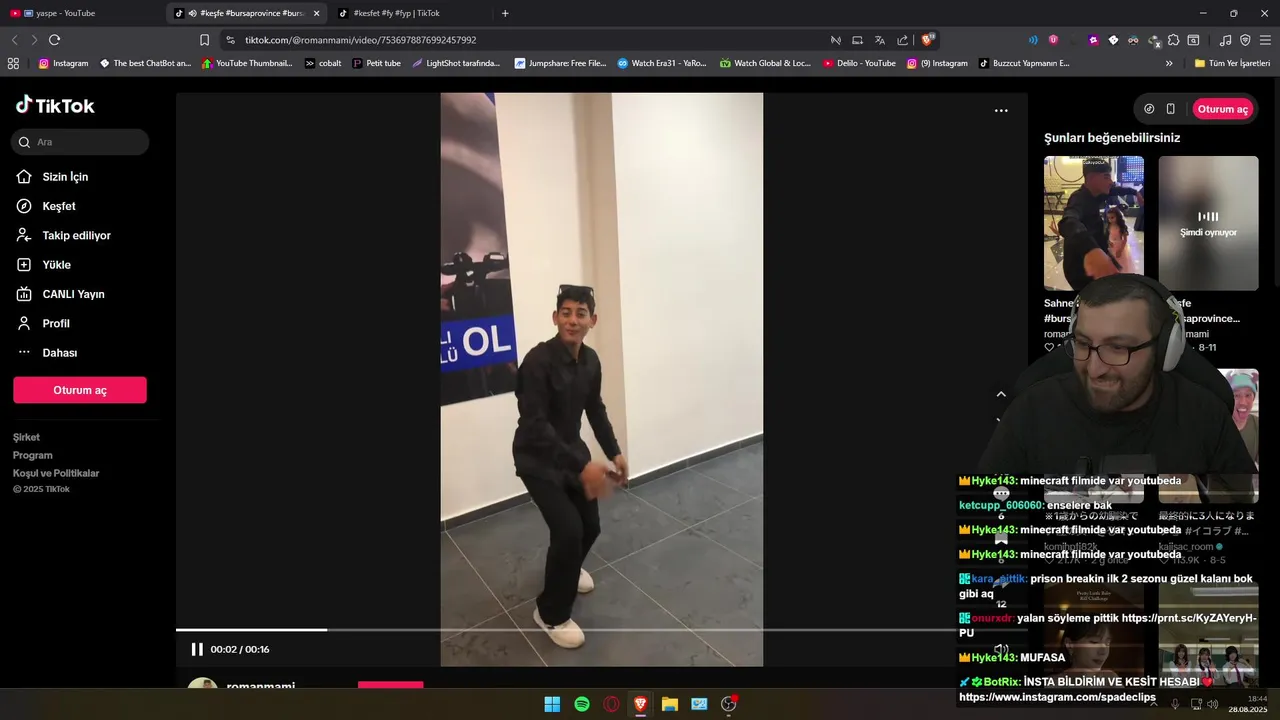1280x720 pixels.
Task: Open site settings icon in address bar
Action: tap(230, 40)
